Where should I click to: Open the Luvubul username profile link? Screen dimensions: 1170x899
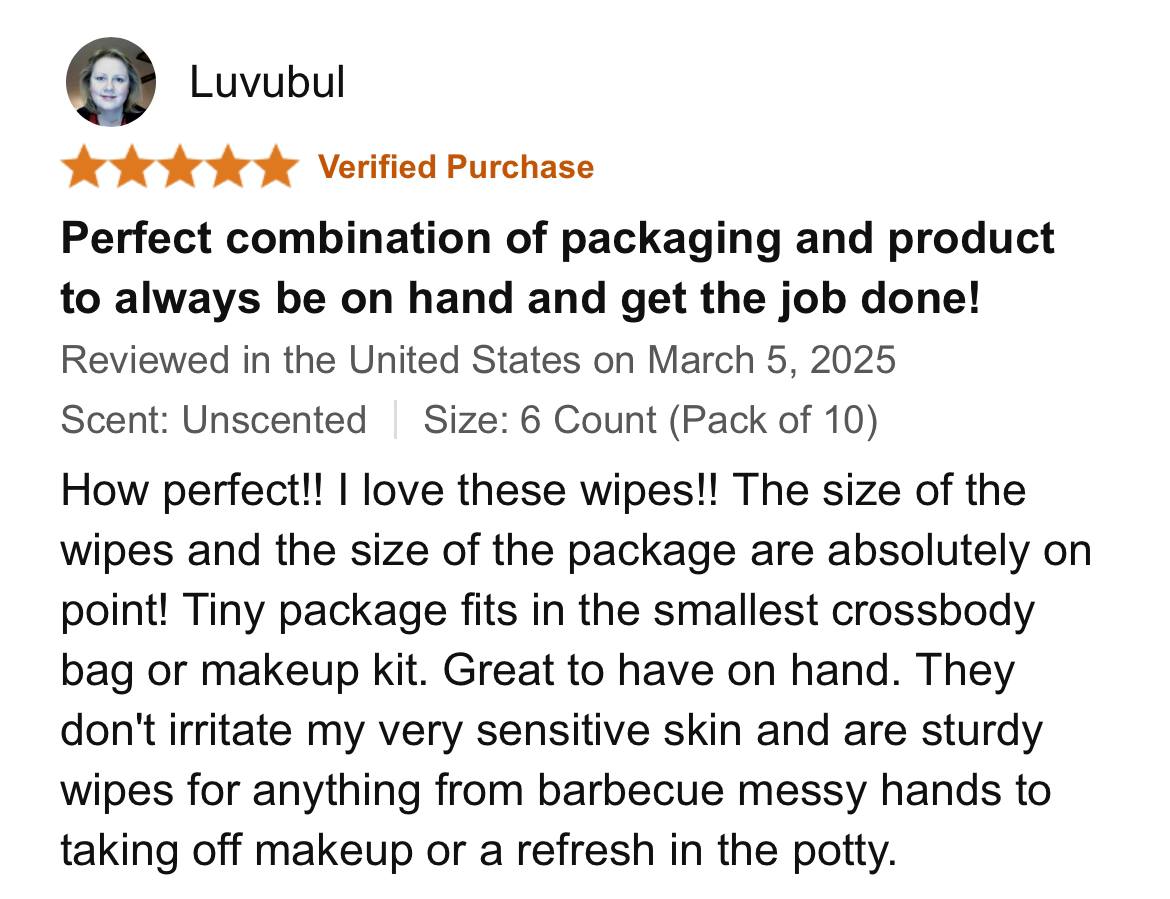[x=266, y=81]
